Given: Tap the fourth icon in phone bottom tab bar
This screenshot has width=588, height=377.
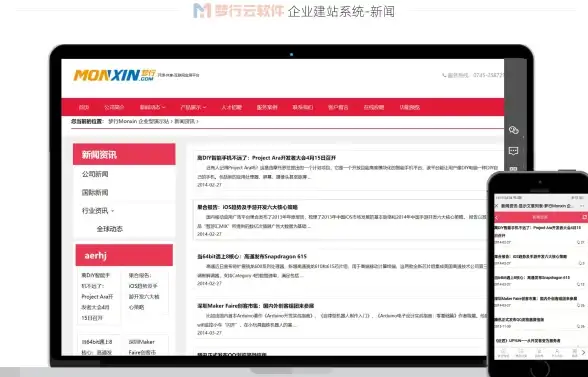Looking at the screenshot, I should click(557, 353).
